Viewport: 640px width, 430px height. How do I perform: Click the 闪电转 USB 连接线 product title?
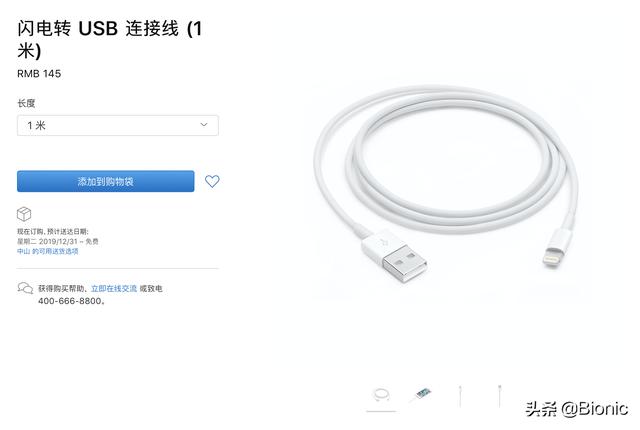(x=109, y=40)
